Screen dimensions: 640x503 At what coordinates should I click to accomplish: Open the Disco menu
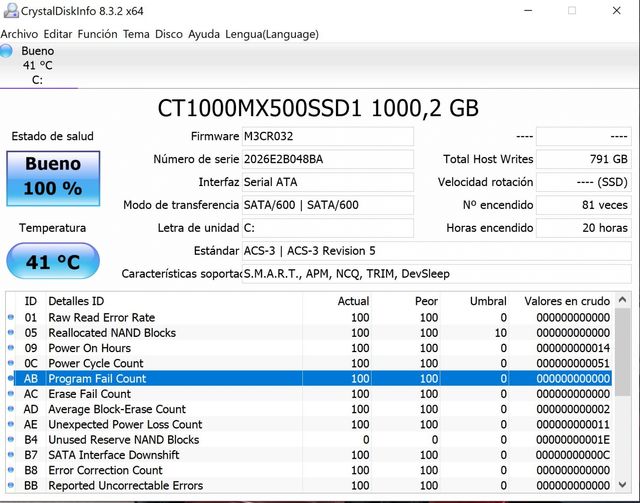point(169,34)
